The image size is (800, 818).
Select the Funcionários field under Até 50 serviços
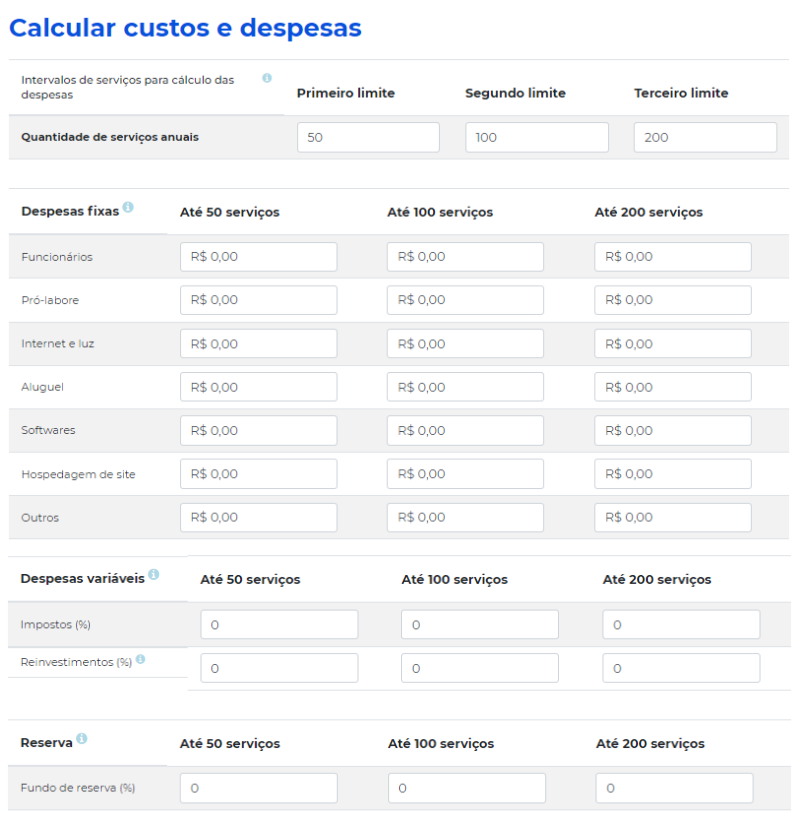point(257,256)
